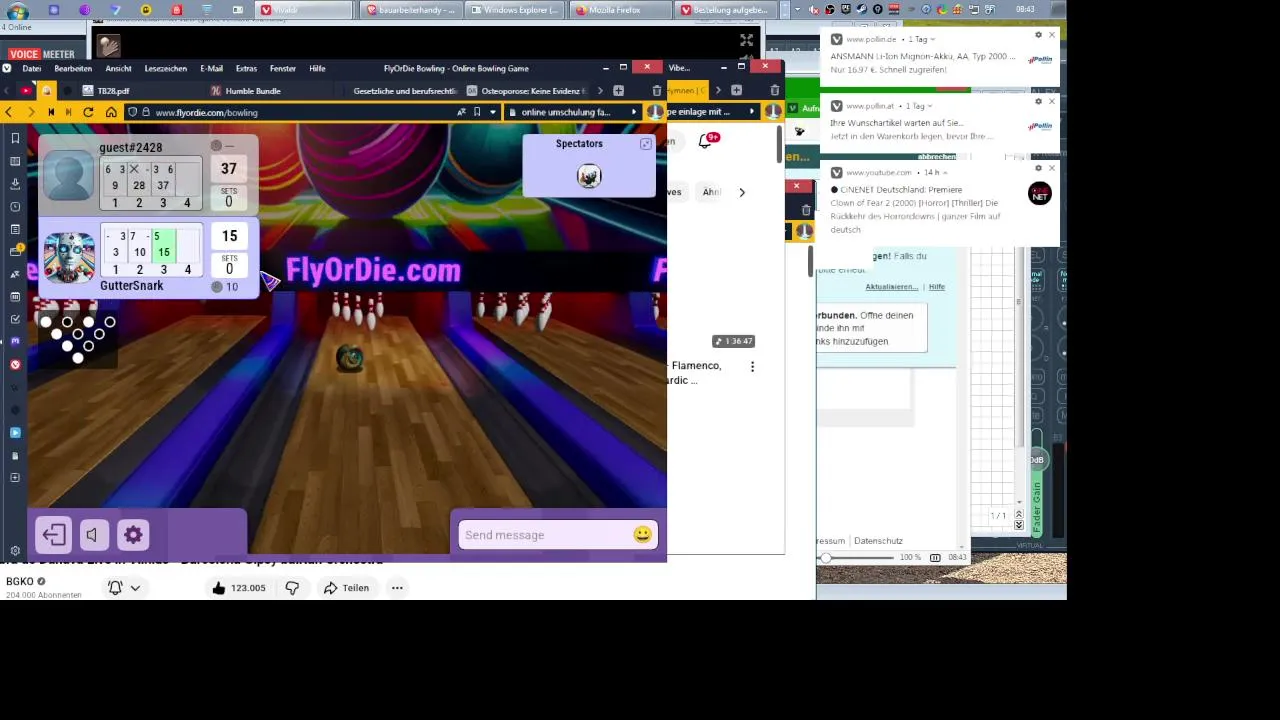Open the CINENET Clown of Fear notification
Image resolution: width=1280 pixels, height=720 pixels.
(940, 205)
